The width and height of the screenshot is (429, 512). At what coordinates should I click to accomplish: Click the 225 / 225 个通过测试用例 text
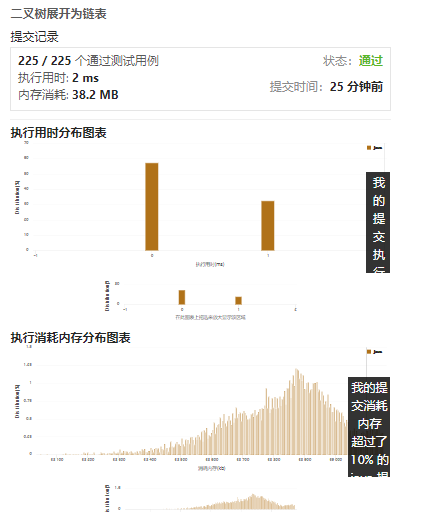(x=88, y=61)
